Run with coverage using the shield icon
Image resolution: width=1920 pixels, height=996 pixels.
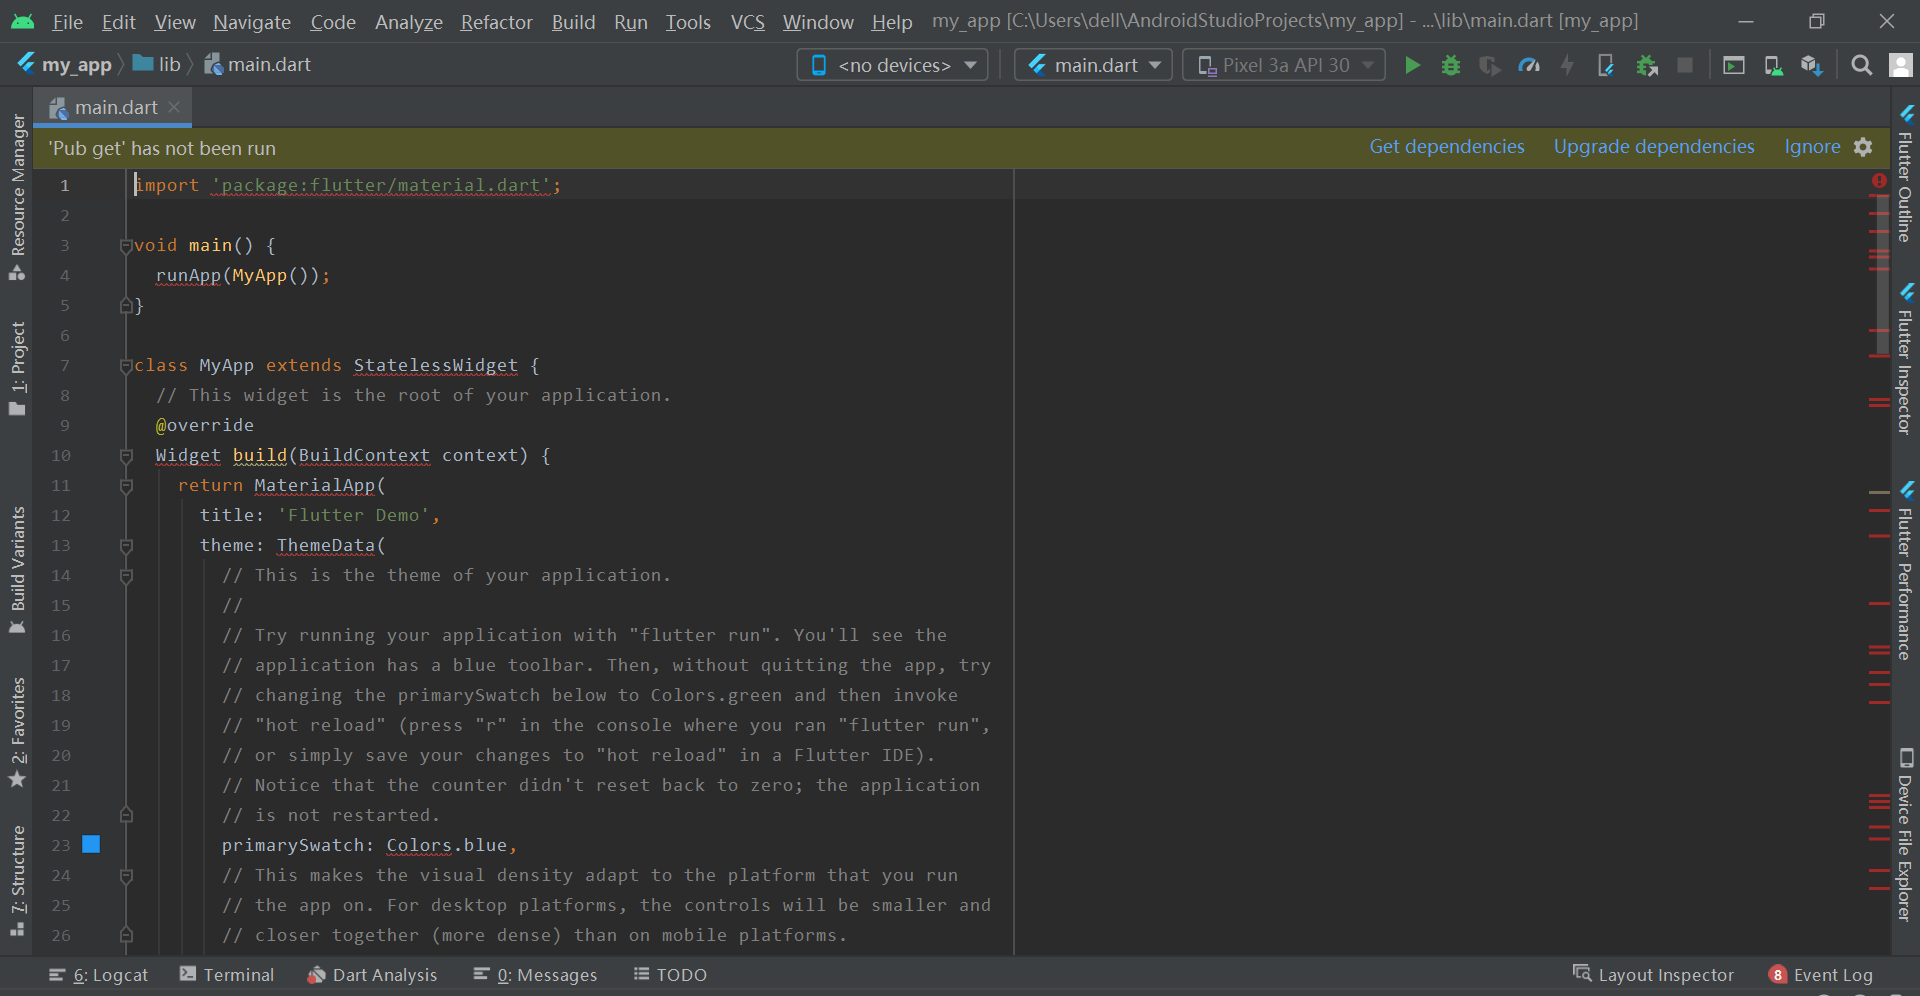coord(1490,65)
